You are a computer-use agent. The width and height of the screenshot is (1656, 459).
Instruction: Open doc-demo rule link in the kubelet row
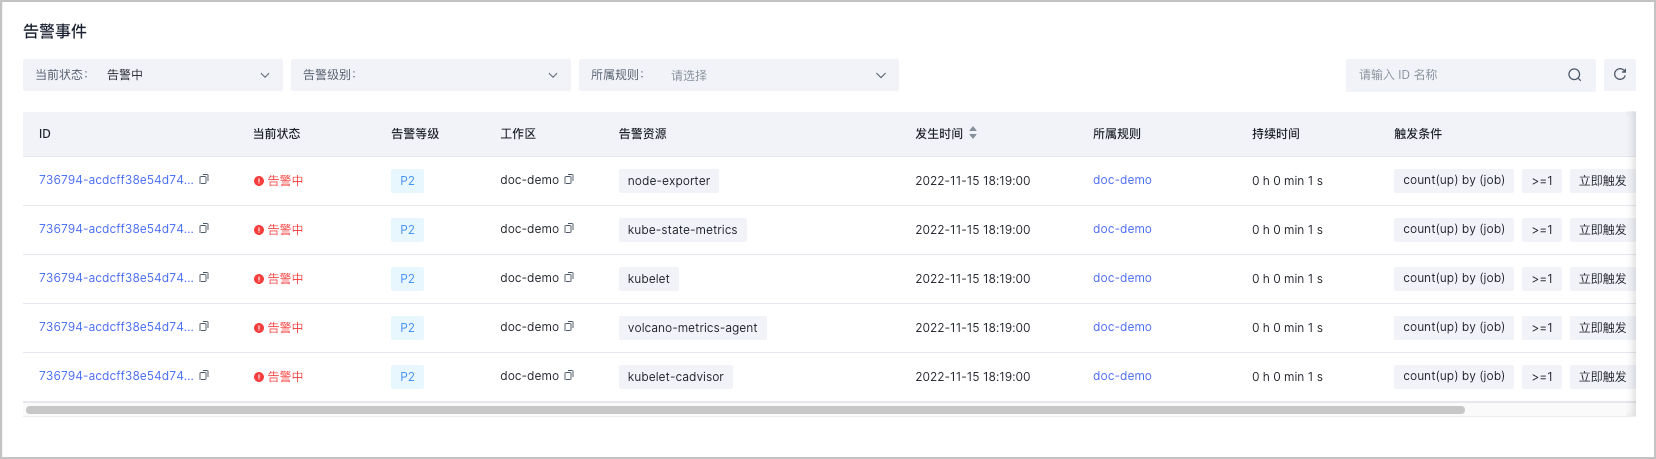[x=1122, y=278]
